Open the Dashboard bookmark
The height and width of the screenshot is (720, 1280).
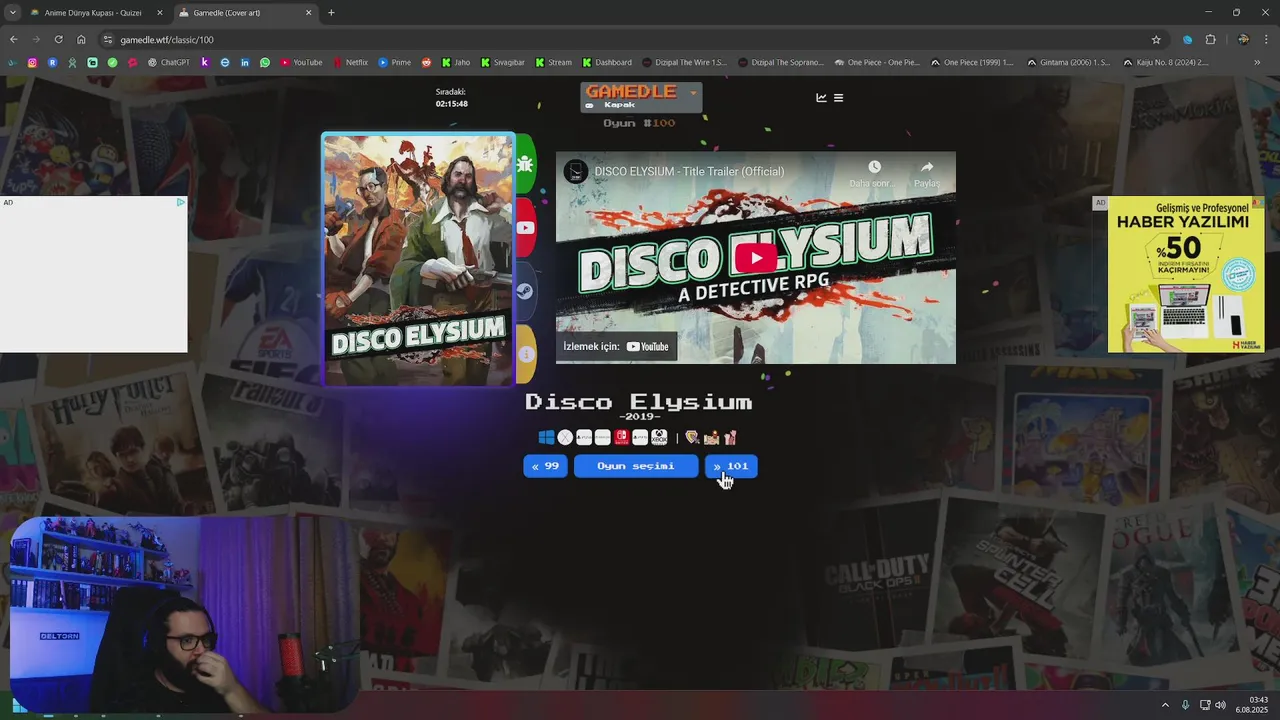click(606, 62)
